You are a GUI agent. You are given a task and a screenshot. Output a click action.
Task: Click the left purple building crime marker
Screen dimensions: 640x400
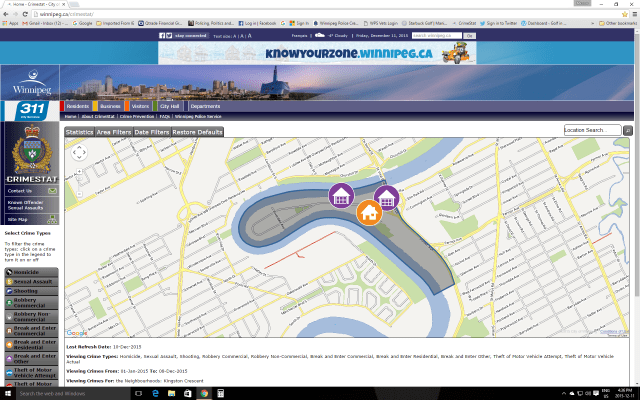click(x=342, y=197)
